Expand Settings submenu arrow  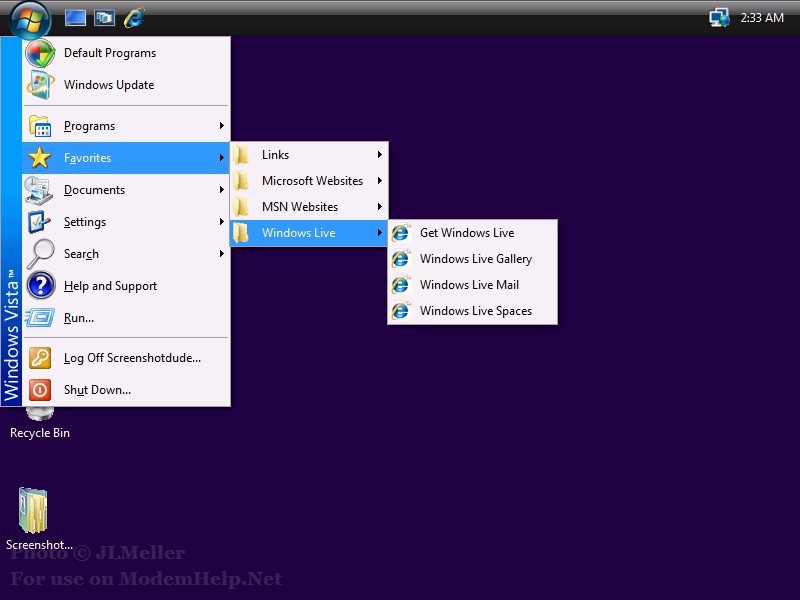coord(221,221)
